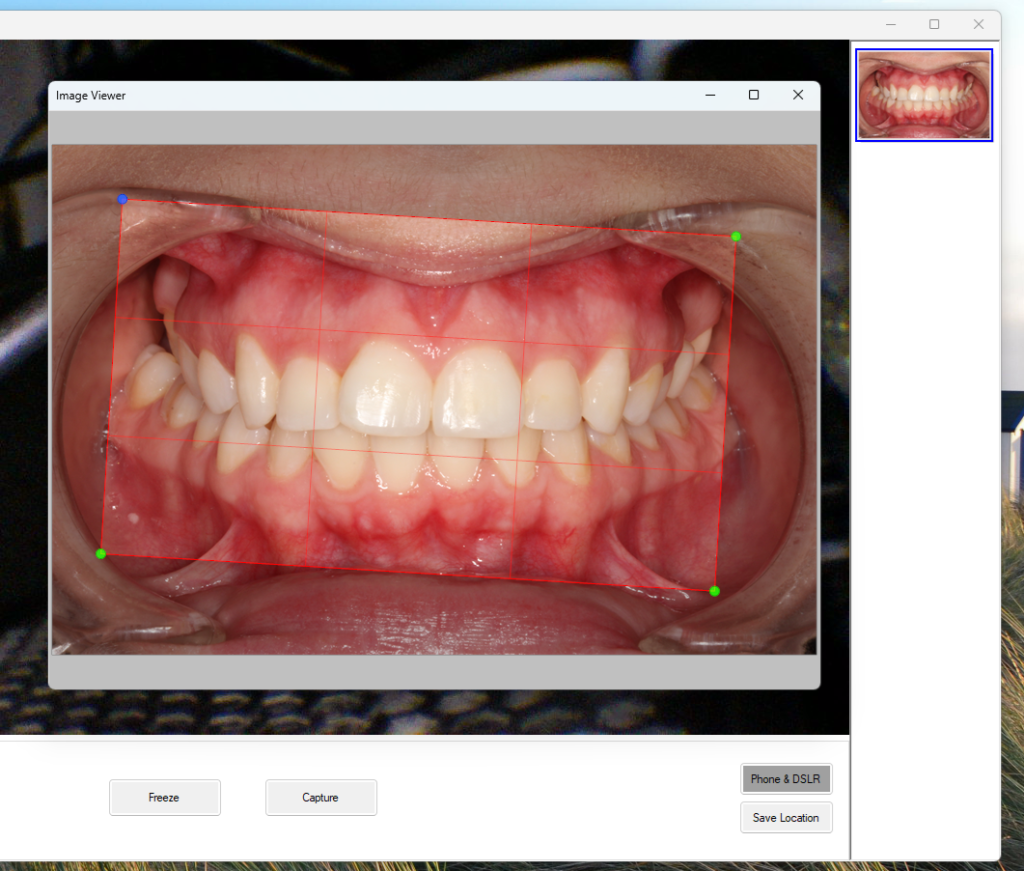Minimize the Image Viewer window
The image size is (1024, 871).
tap(710, 95)
